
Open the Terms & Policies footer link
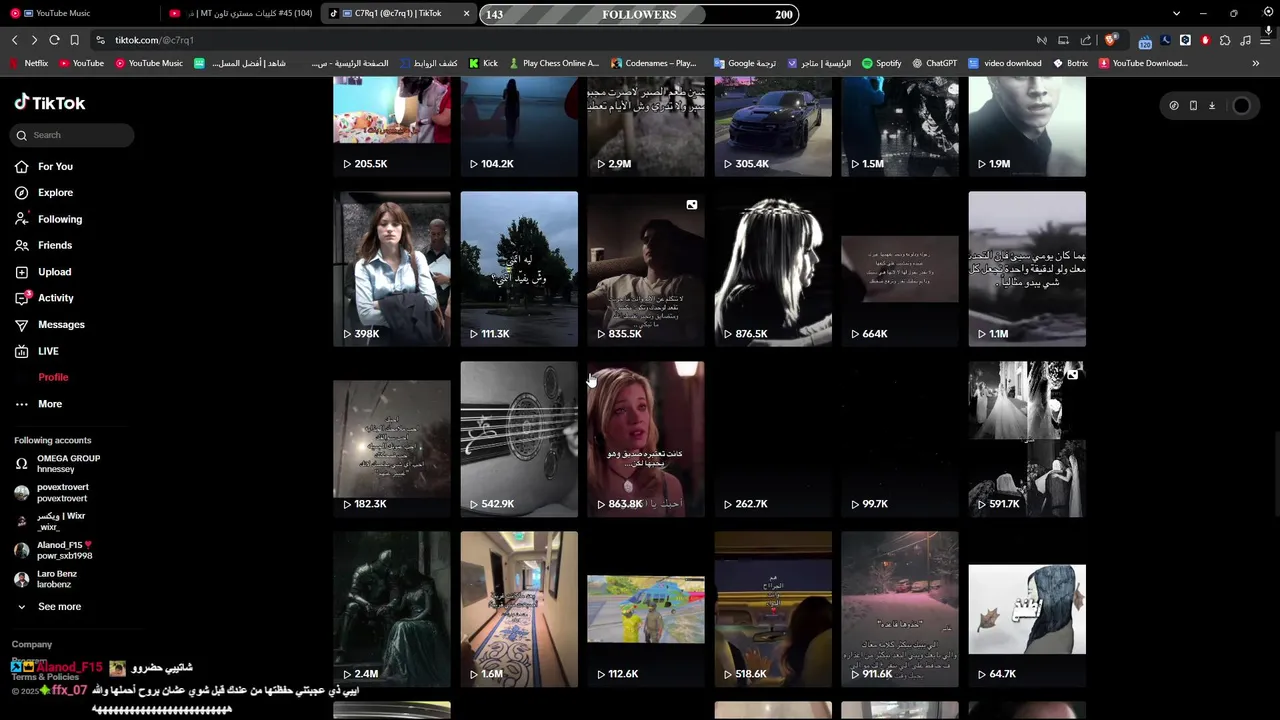[45, 677]
